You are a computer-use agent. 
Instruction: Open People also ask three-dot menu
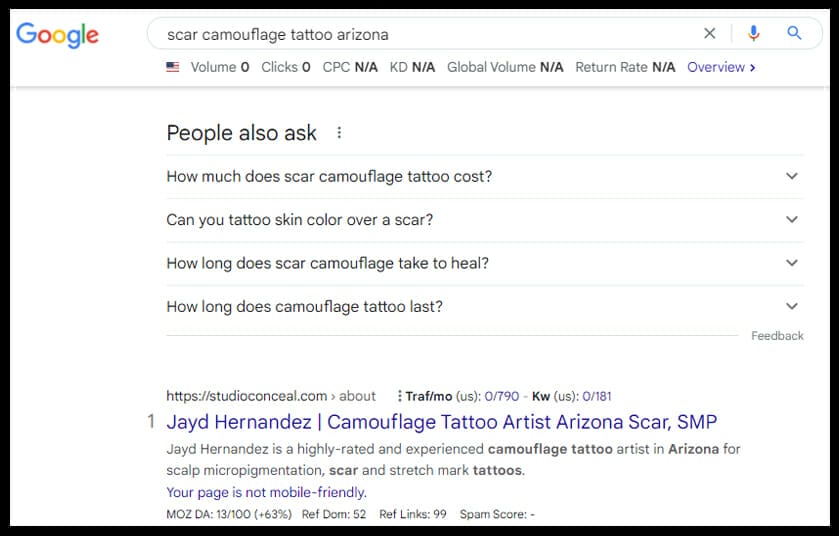point(339,133)
